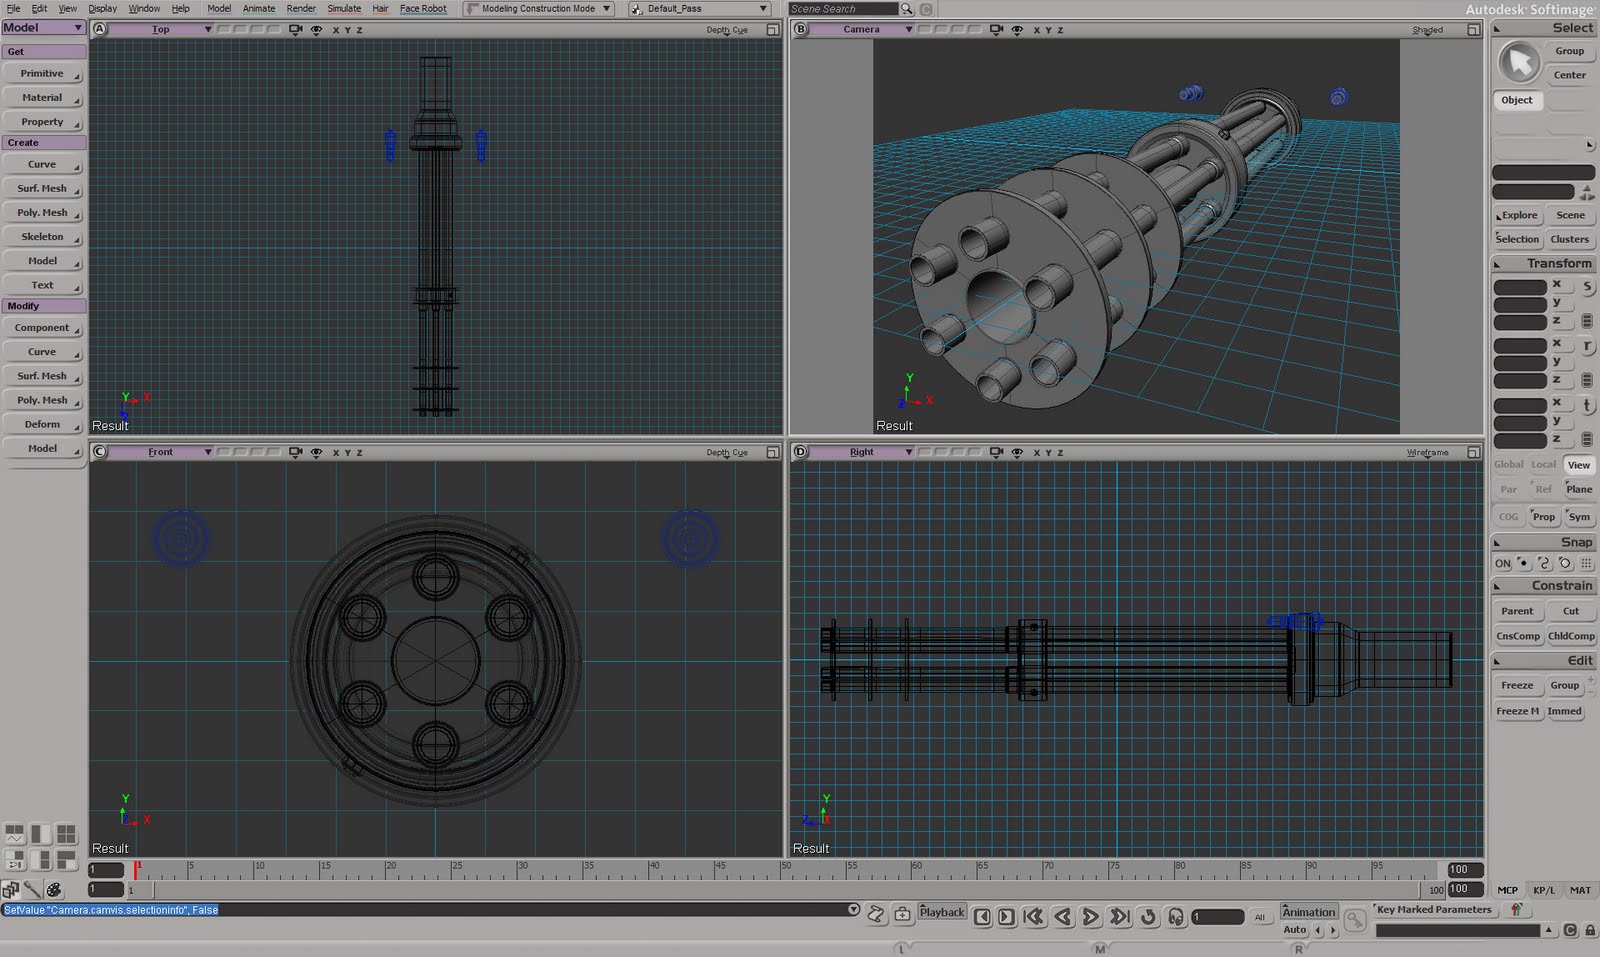Click snap to grid icon

point(1587,563)
